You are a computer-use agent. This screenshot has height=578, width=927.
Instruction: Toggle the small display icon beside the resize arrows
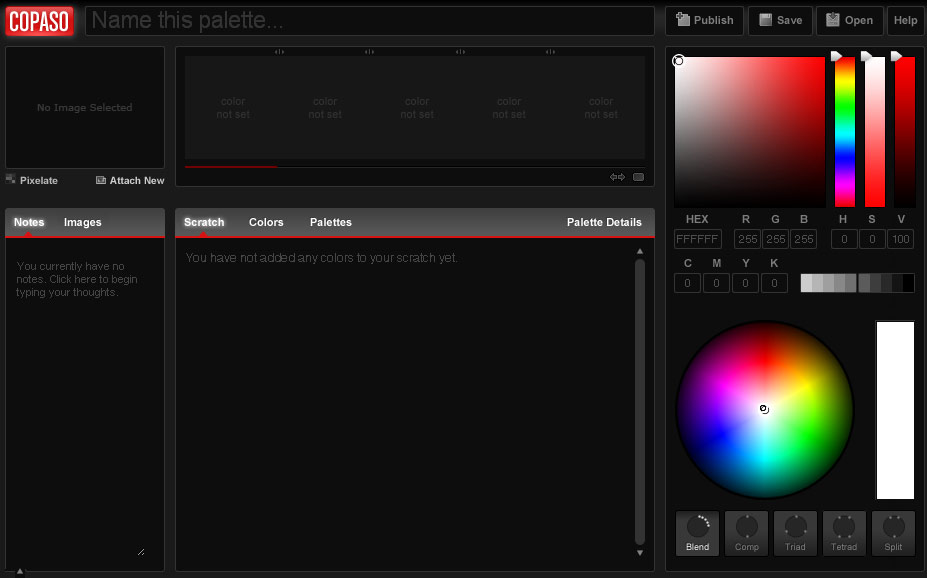(638, 175)
